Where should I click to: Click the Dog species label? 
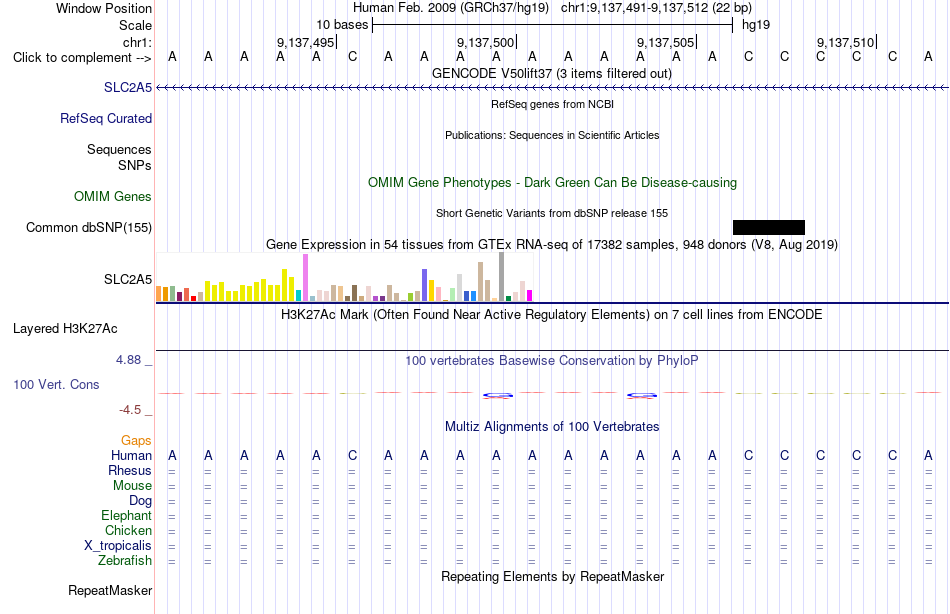pyautogui.click(x=141, y=501)
